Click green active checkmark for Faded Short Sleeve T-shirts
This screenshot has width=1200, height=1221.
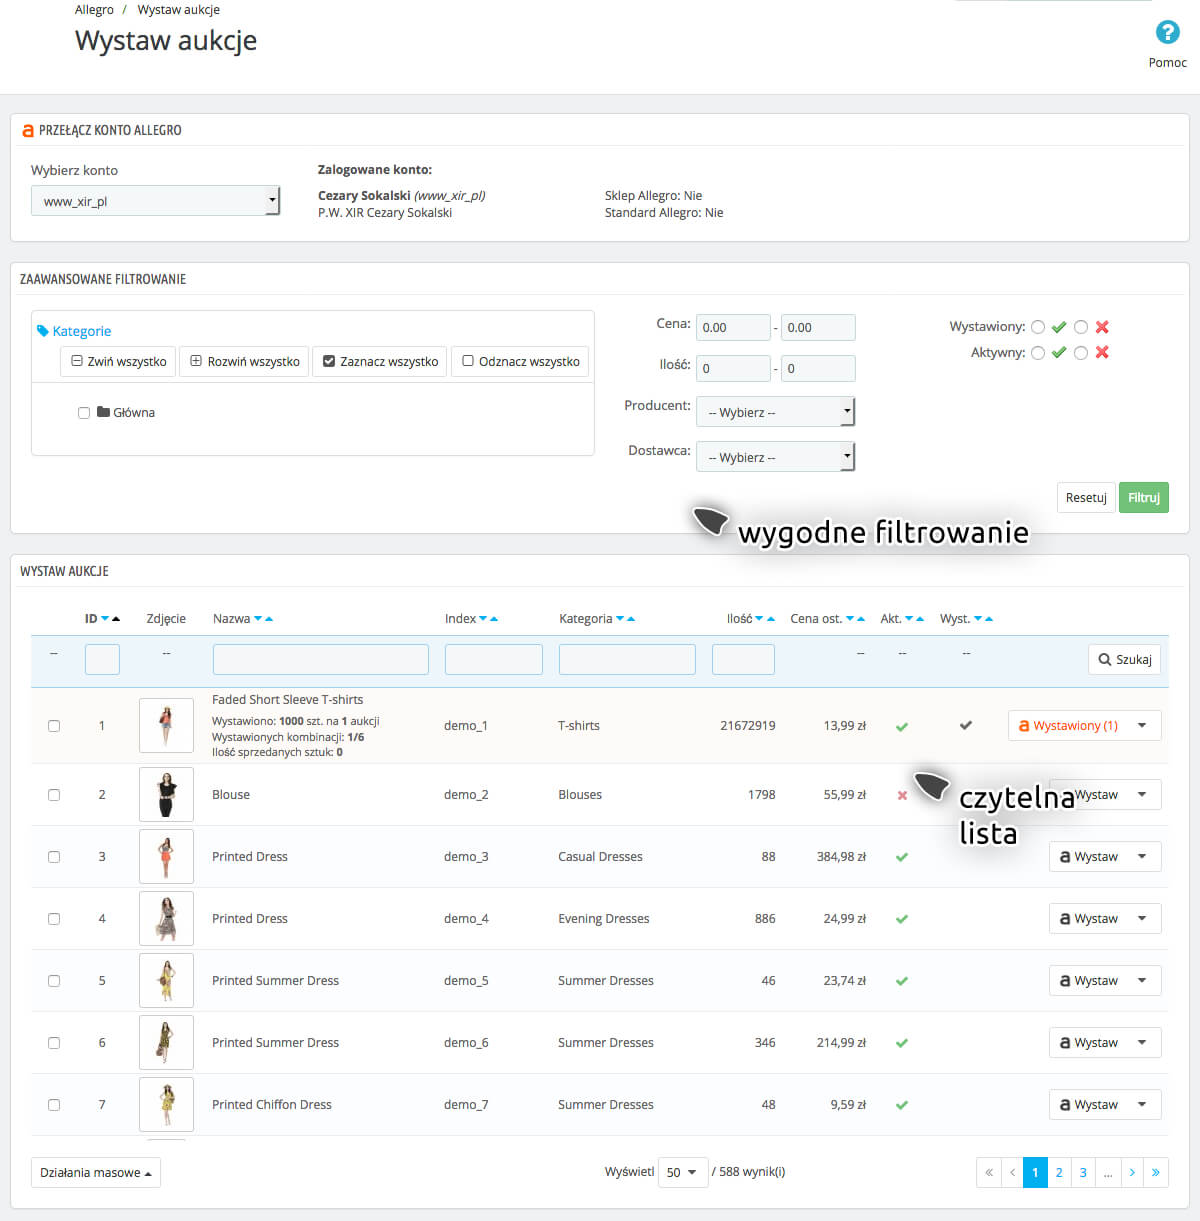[x=902, y=727]
